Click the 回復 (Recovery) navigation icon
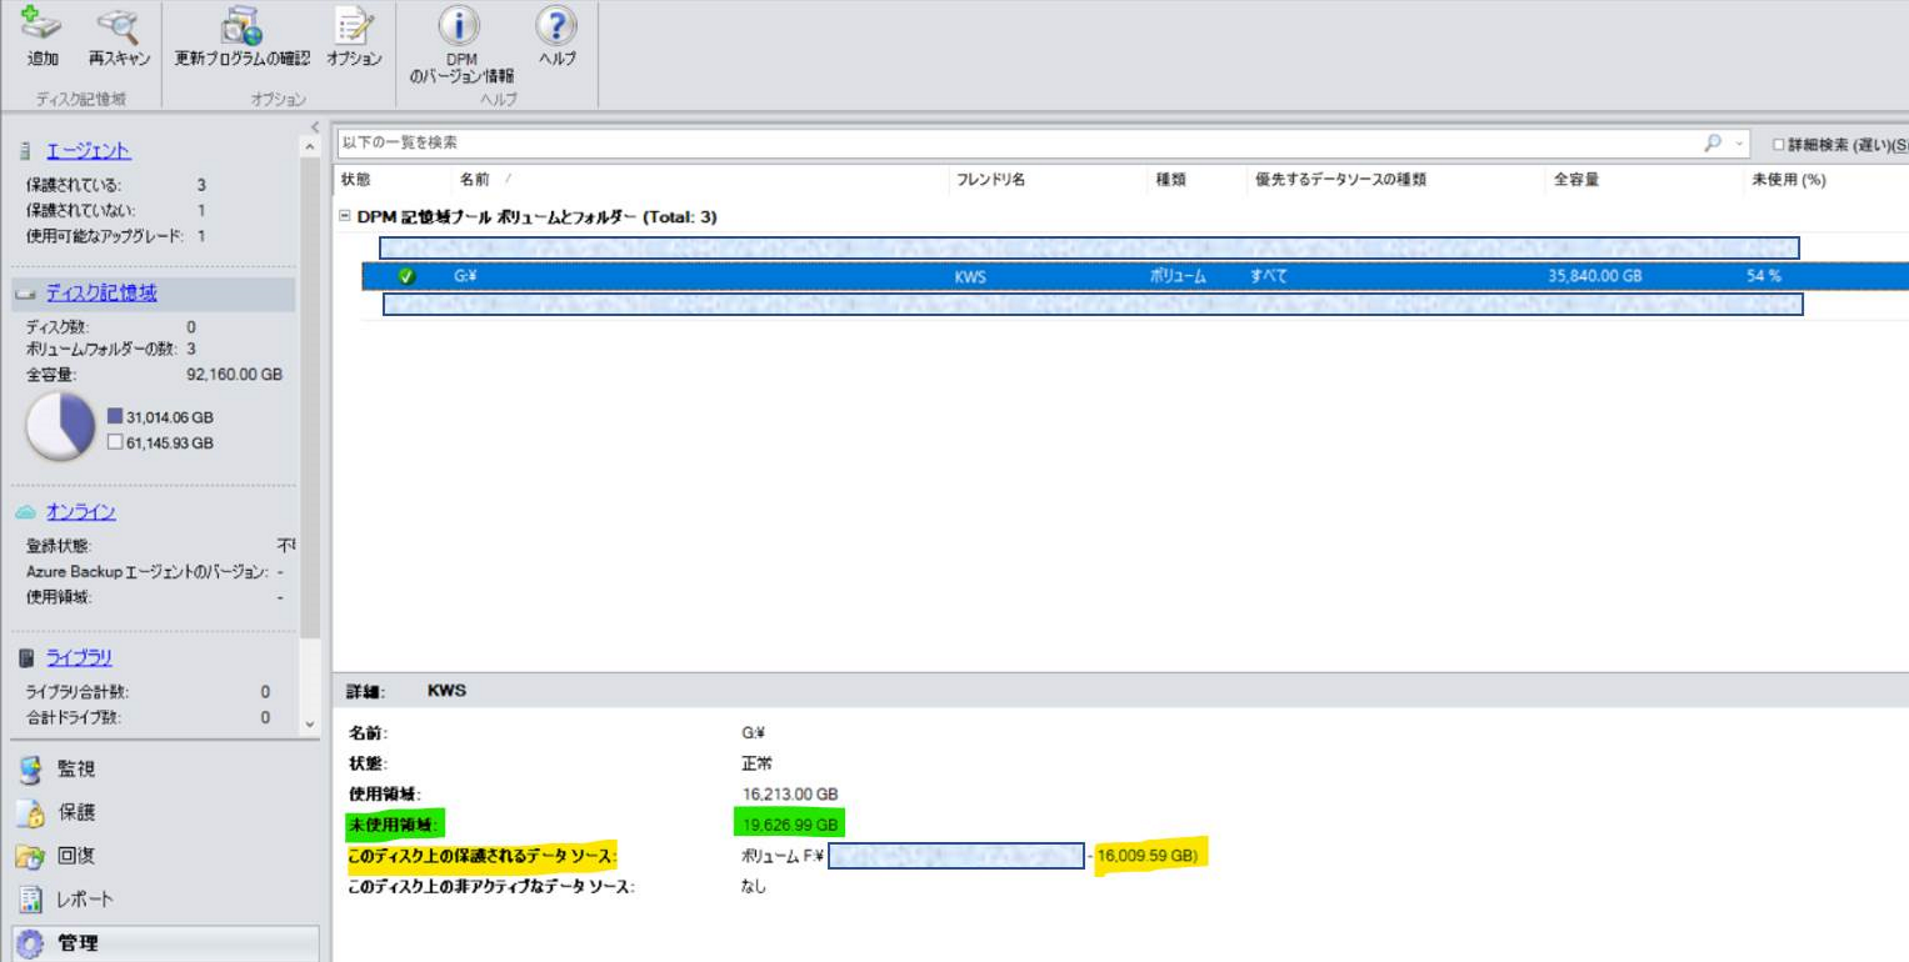Viewport: 1909px width, 962px height. point(30,856)
